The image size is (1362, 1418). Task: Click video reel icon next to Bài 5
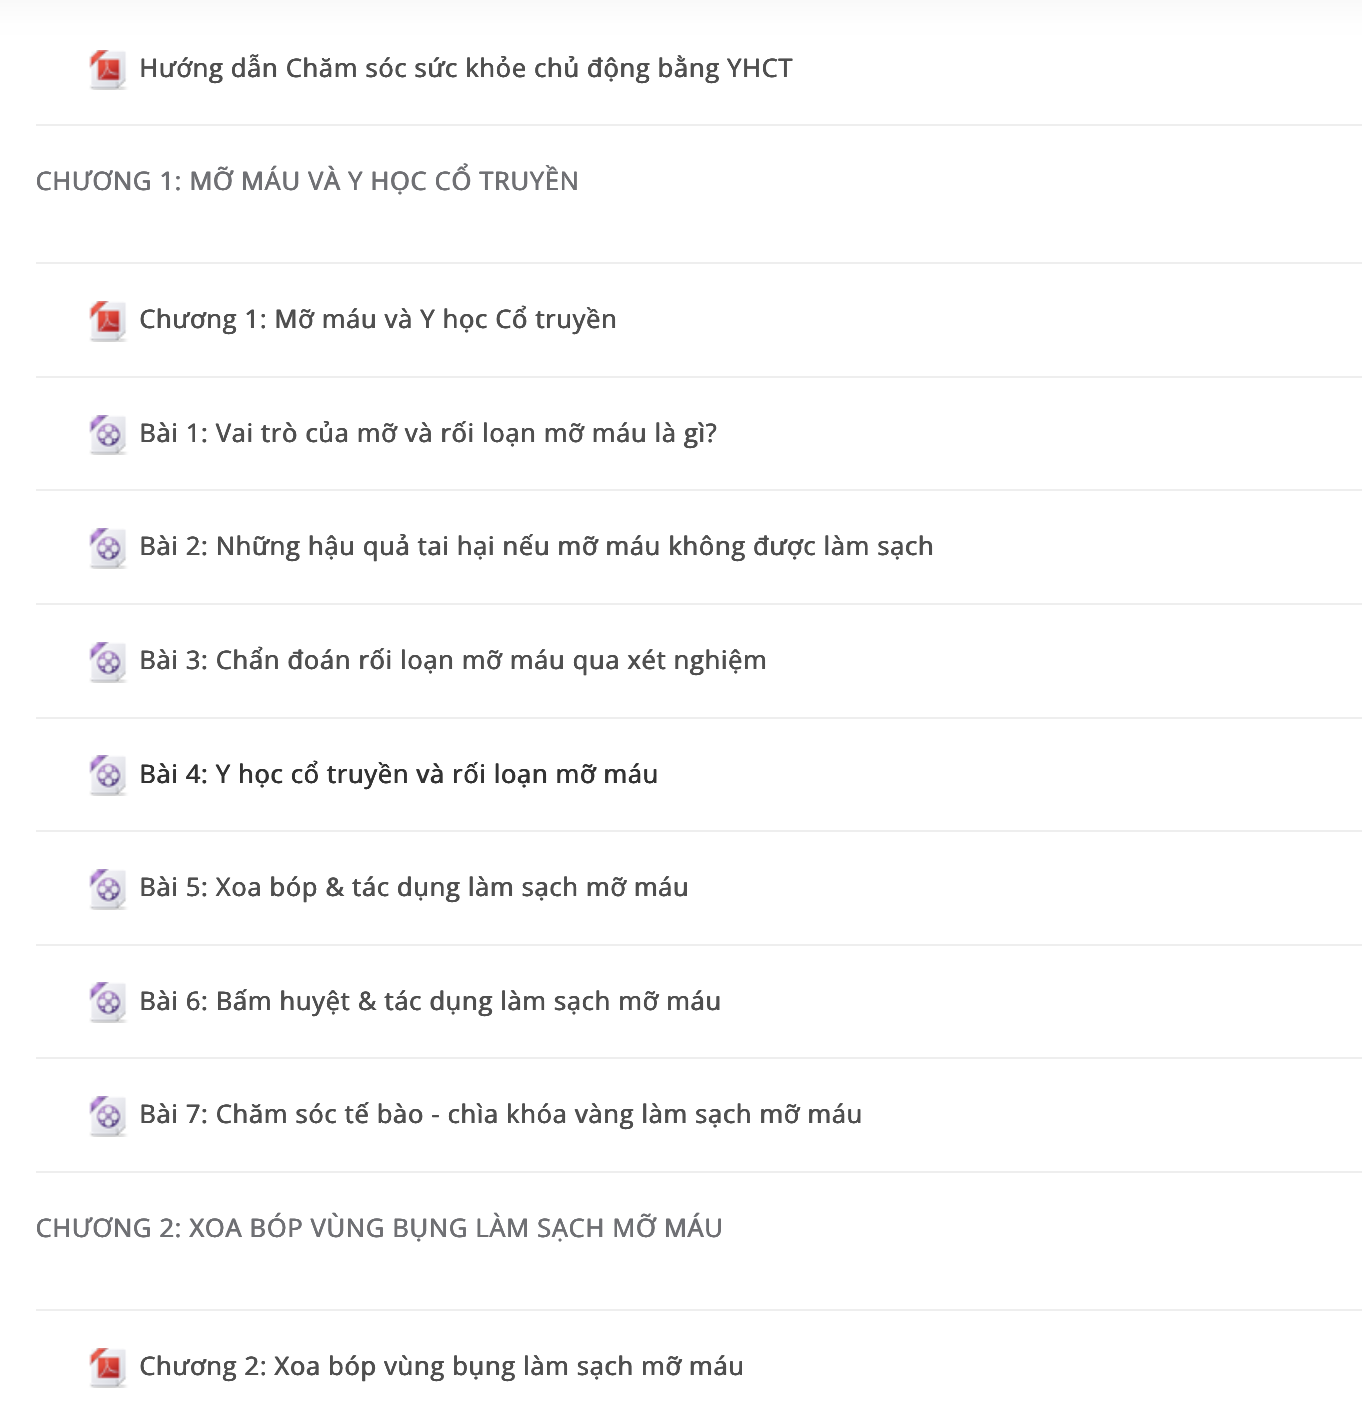(x=108, y=888)
